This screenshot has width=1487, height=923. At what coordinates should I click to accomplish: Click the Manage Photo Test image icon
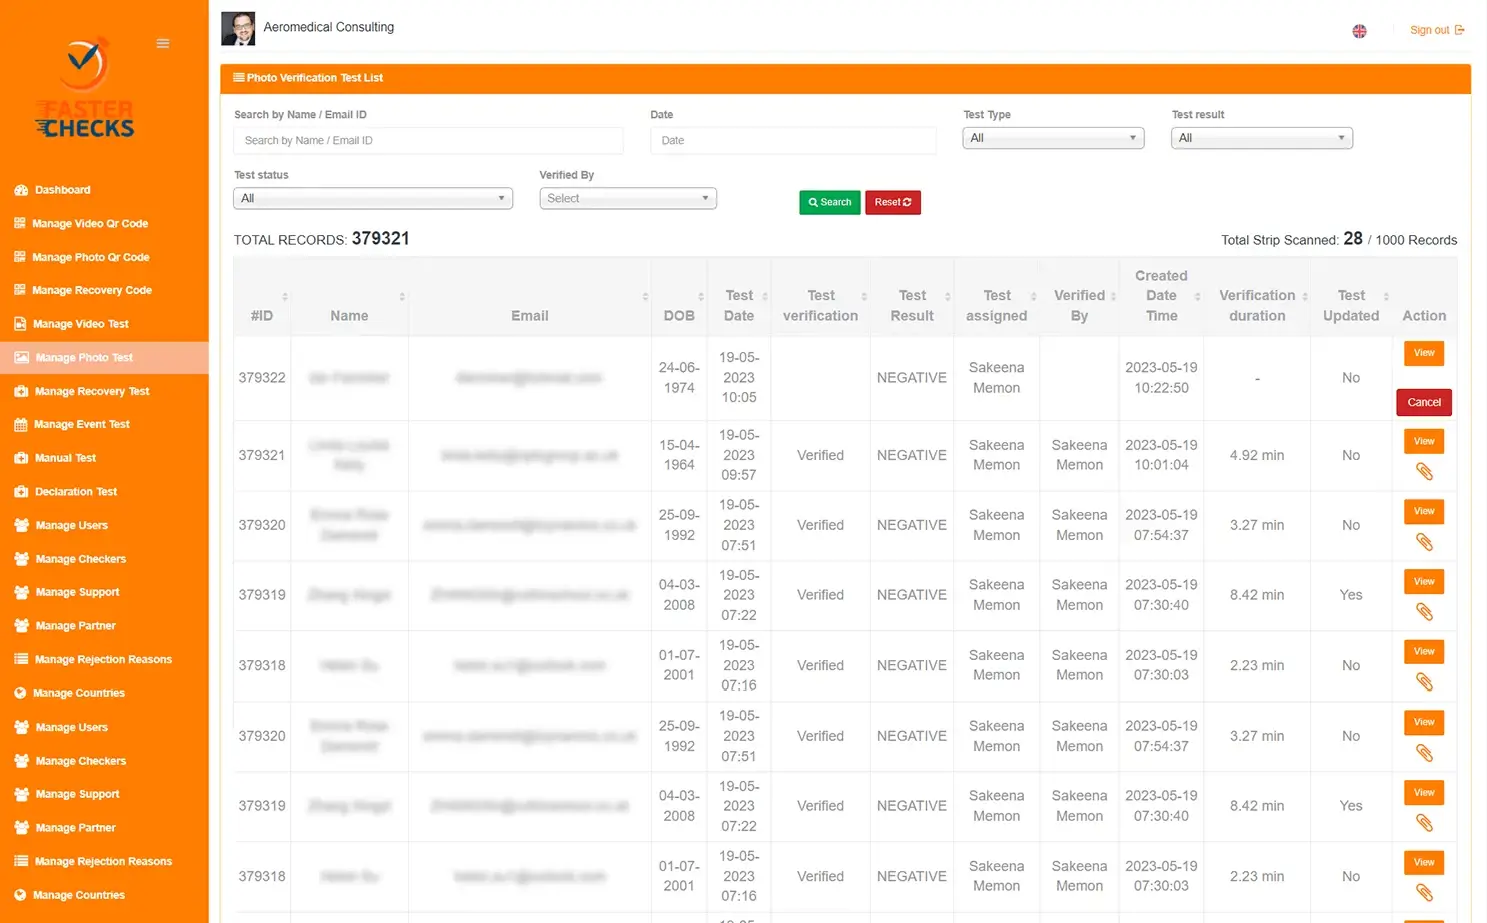click(x=20, y=357)
